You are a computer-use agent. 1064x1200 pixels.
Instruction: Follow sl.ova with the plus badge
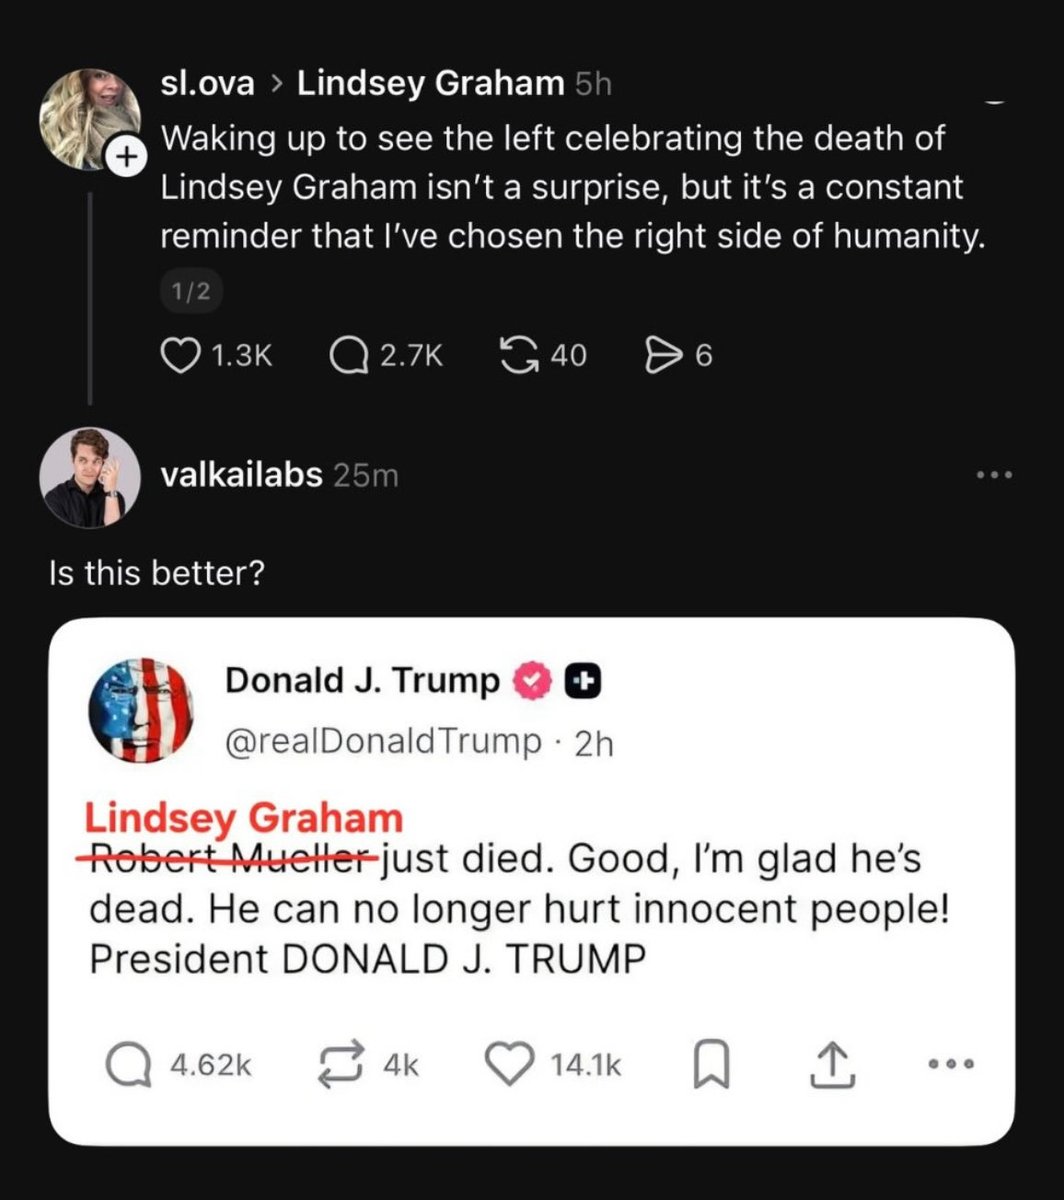click(125, 157)
